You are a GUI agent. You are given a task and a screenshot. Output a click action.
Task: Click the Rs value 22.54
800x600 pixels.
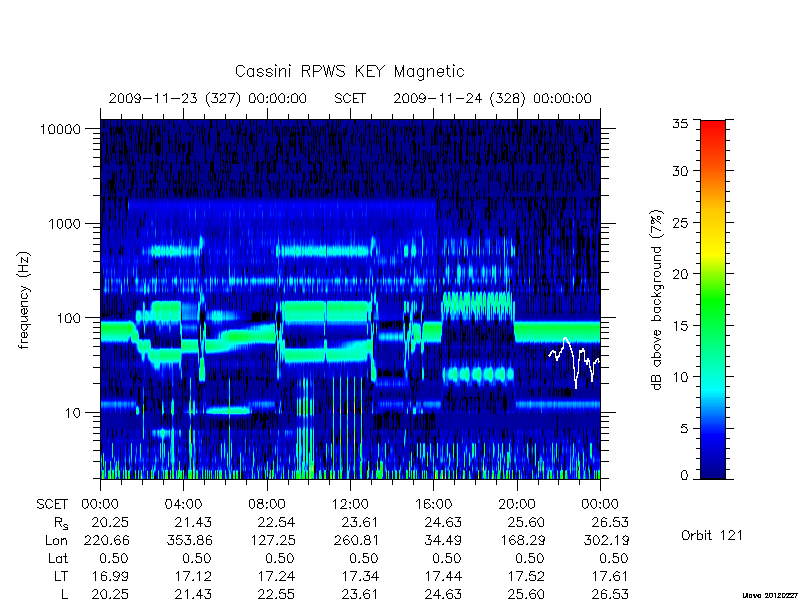pyautogui.click(x=276, y=522)
